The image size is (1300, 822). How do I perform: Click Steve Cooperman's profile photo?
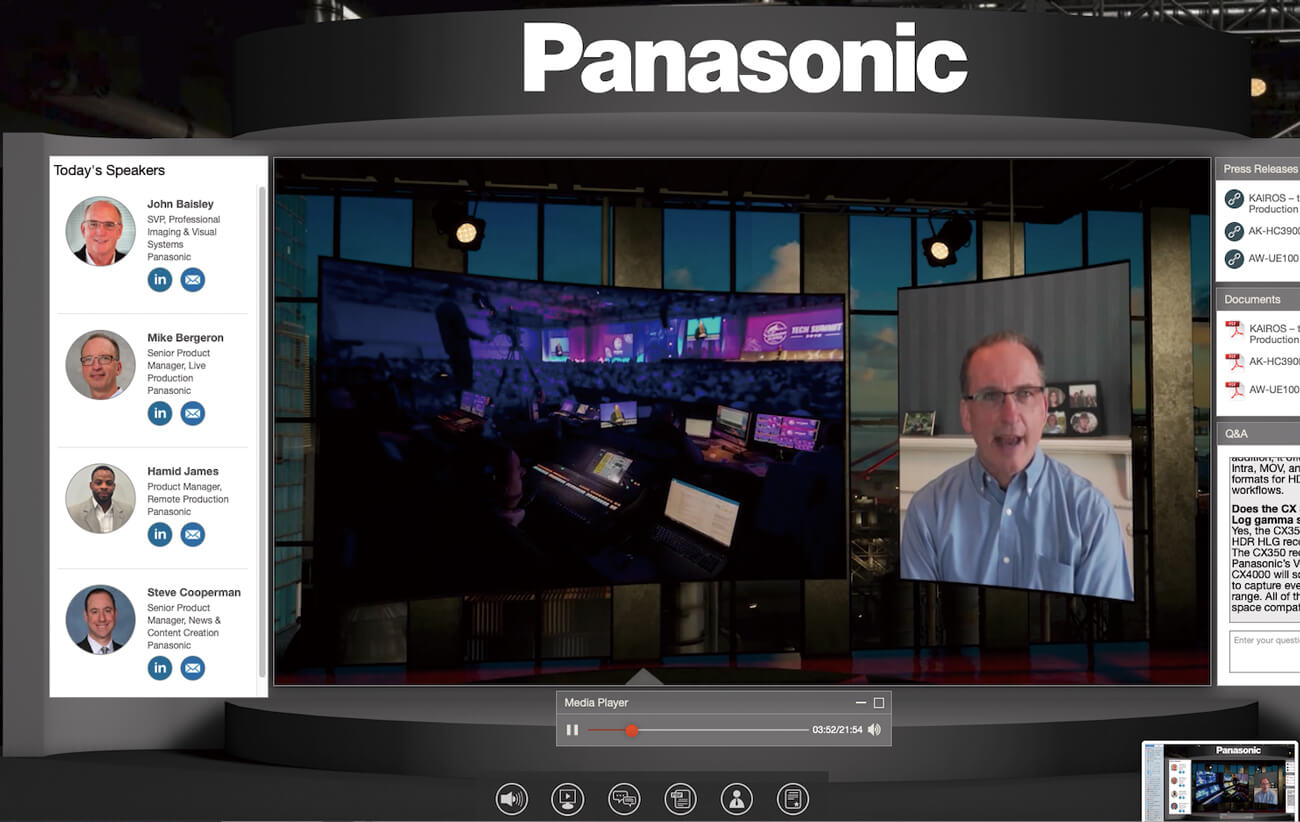[x=101, y=620]
